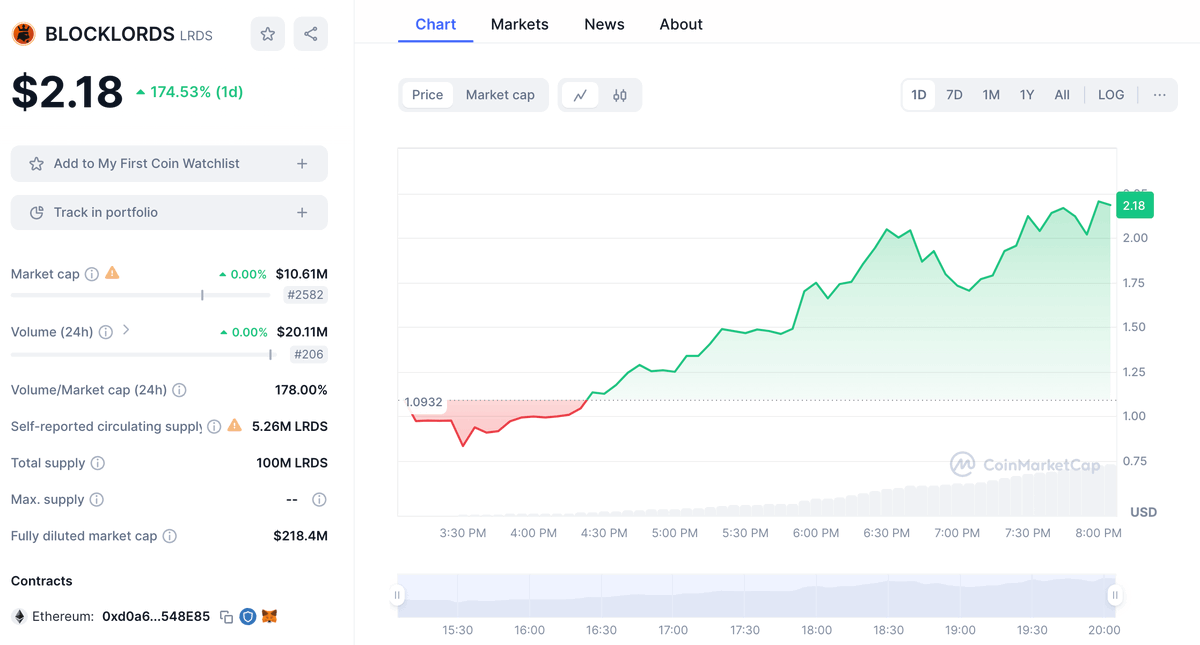Click the Market cap rank progress bar
Screen dimensions: 1200x645
pos(141,295)
